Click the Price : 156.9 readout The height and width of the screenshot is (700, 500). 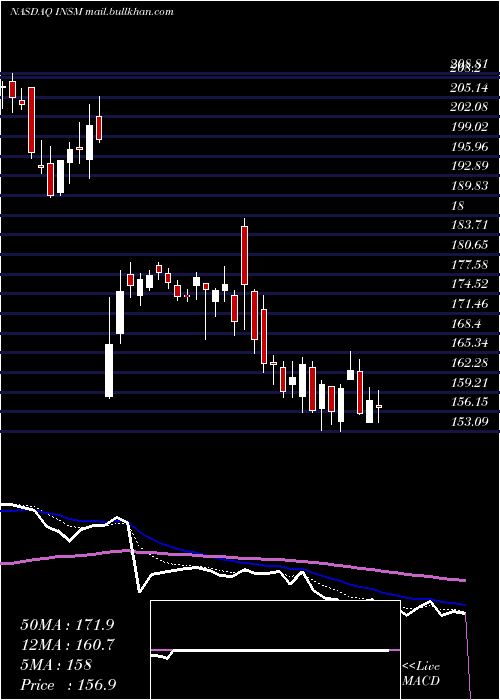[69, 685]
